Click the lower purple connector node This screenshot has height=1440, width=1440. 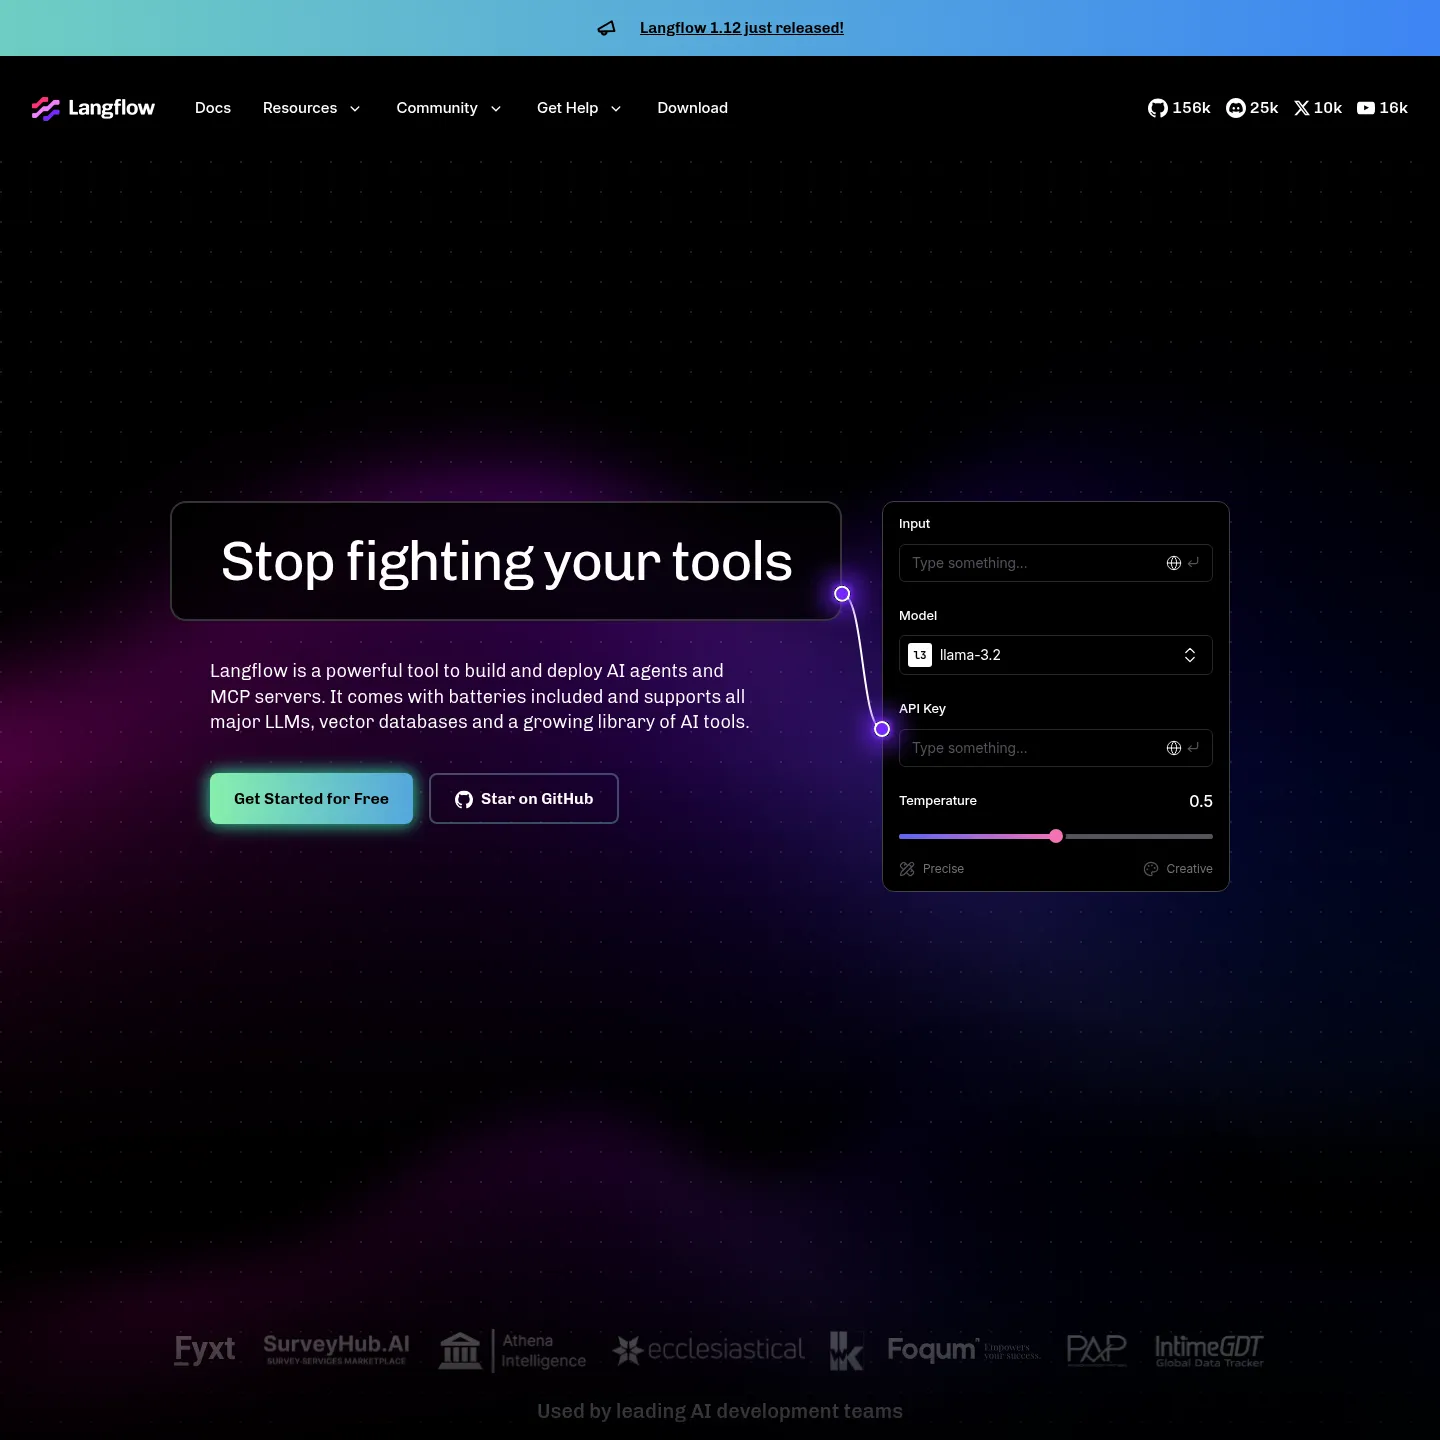(x=882, y=729)
